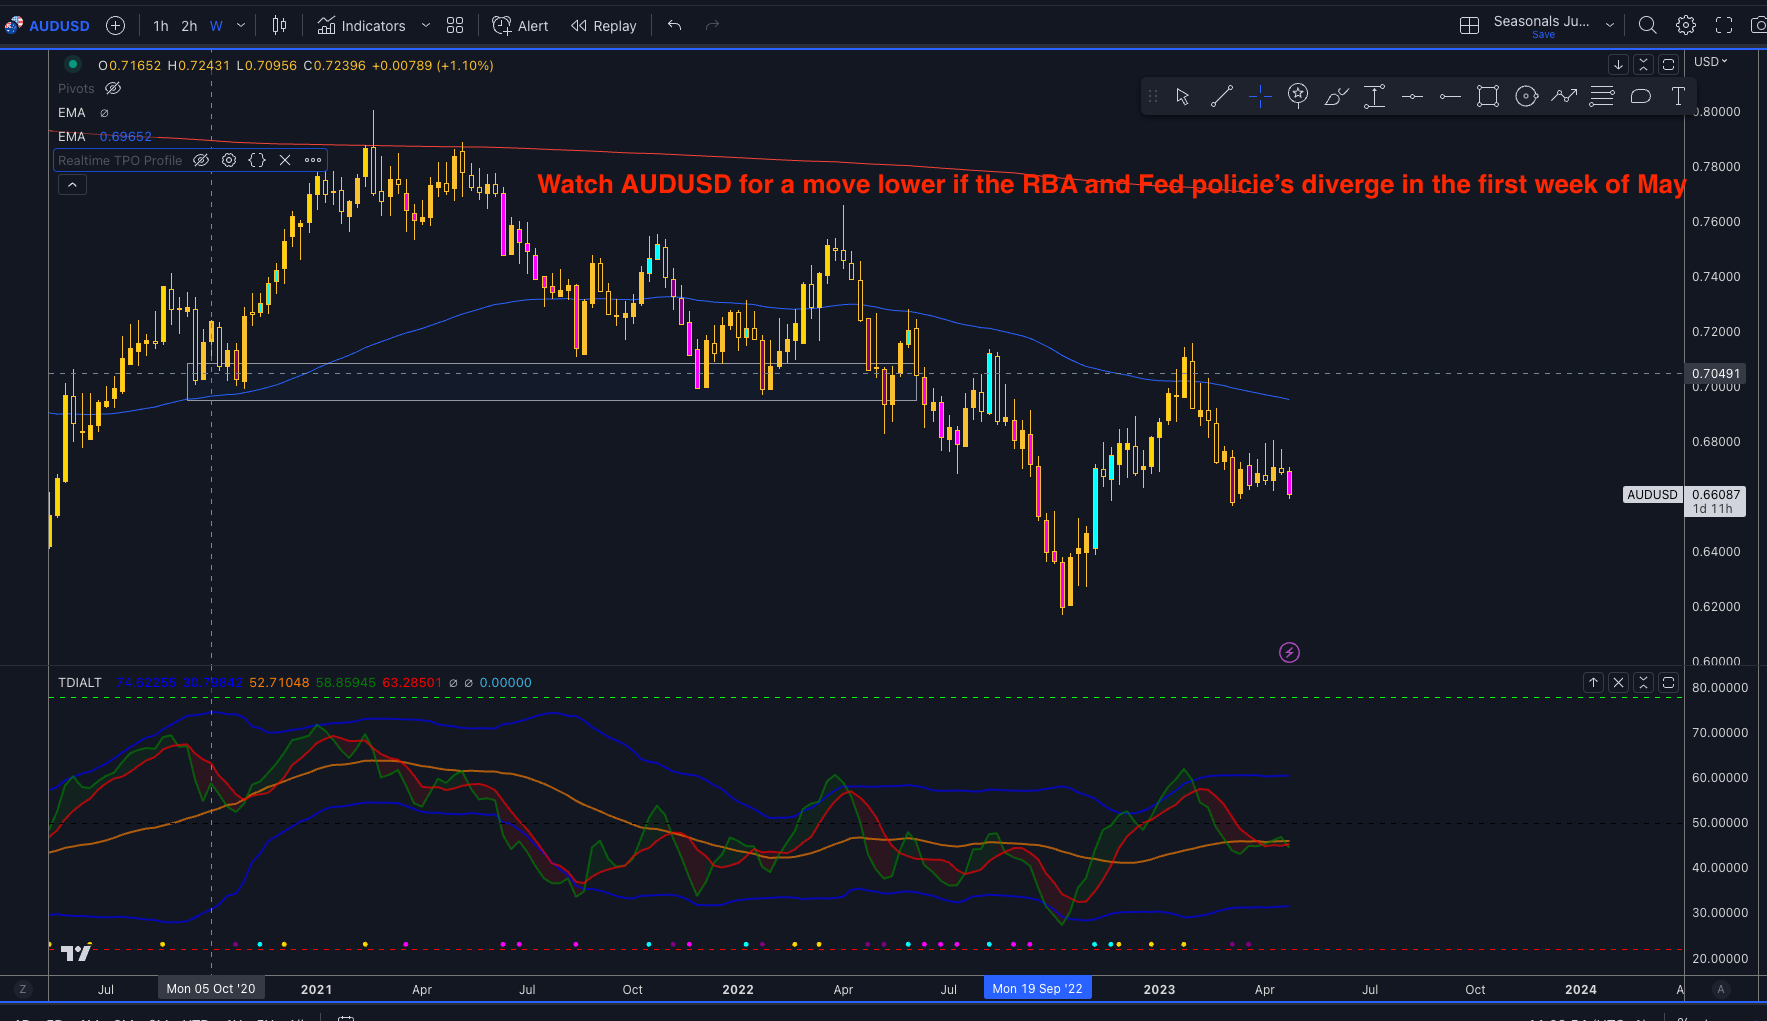Remove the Realtime TPO Profile indicator
The height and width of the screenshot is (1021, 1767).
click(285, 160)
